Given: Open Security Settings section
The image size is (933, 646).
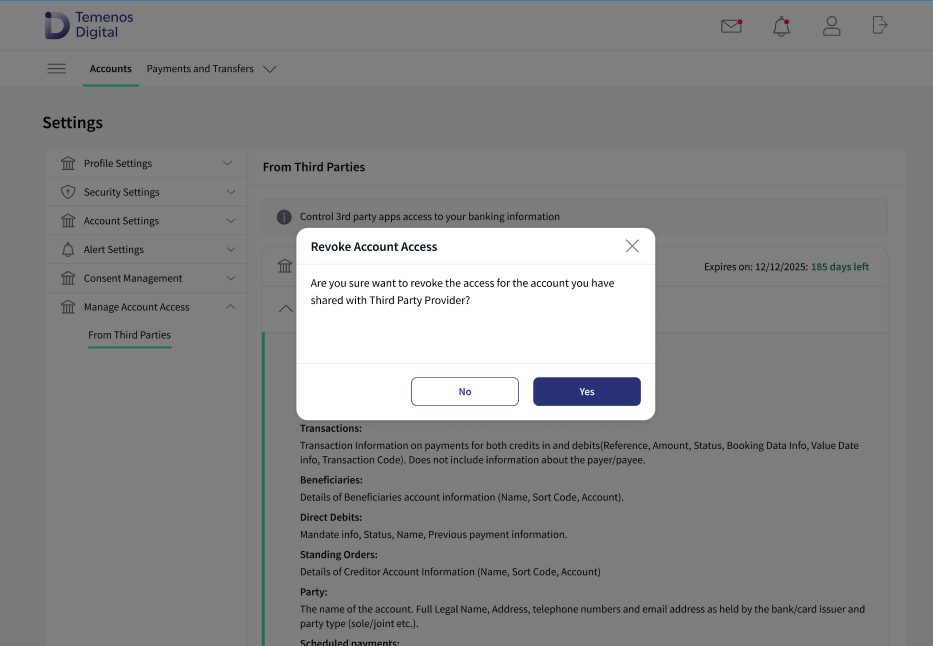Looking at the screenshot, I should coord(146,192).
